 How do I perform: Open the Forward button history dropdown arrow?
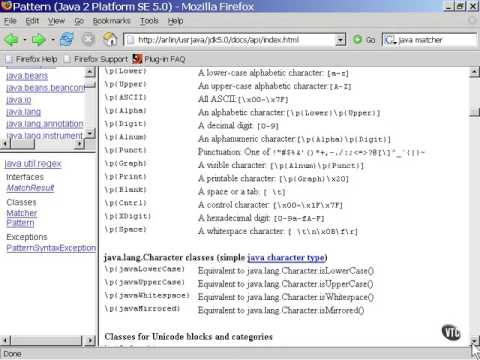click(53, 40)
